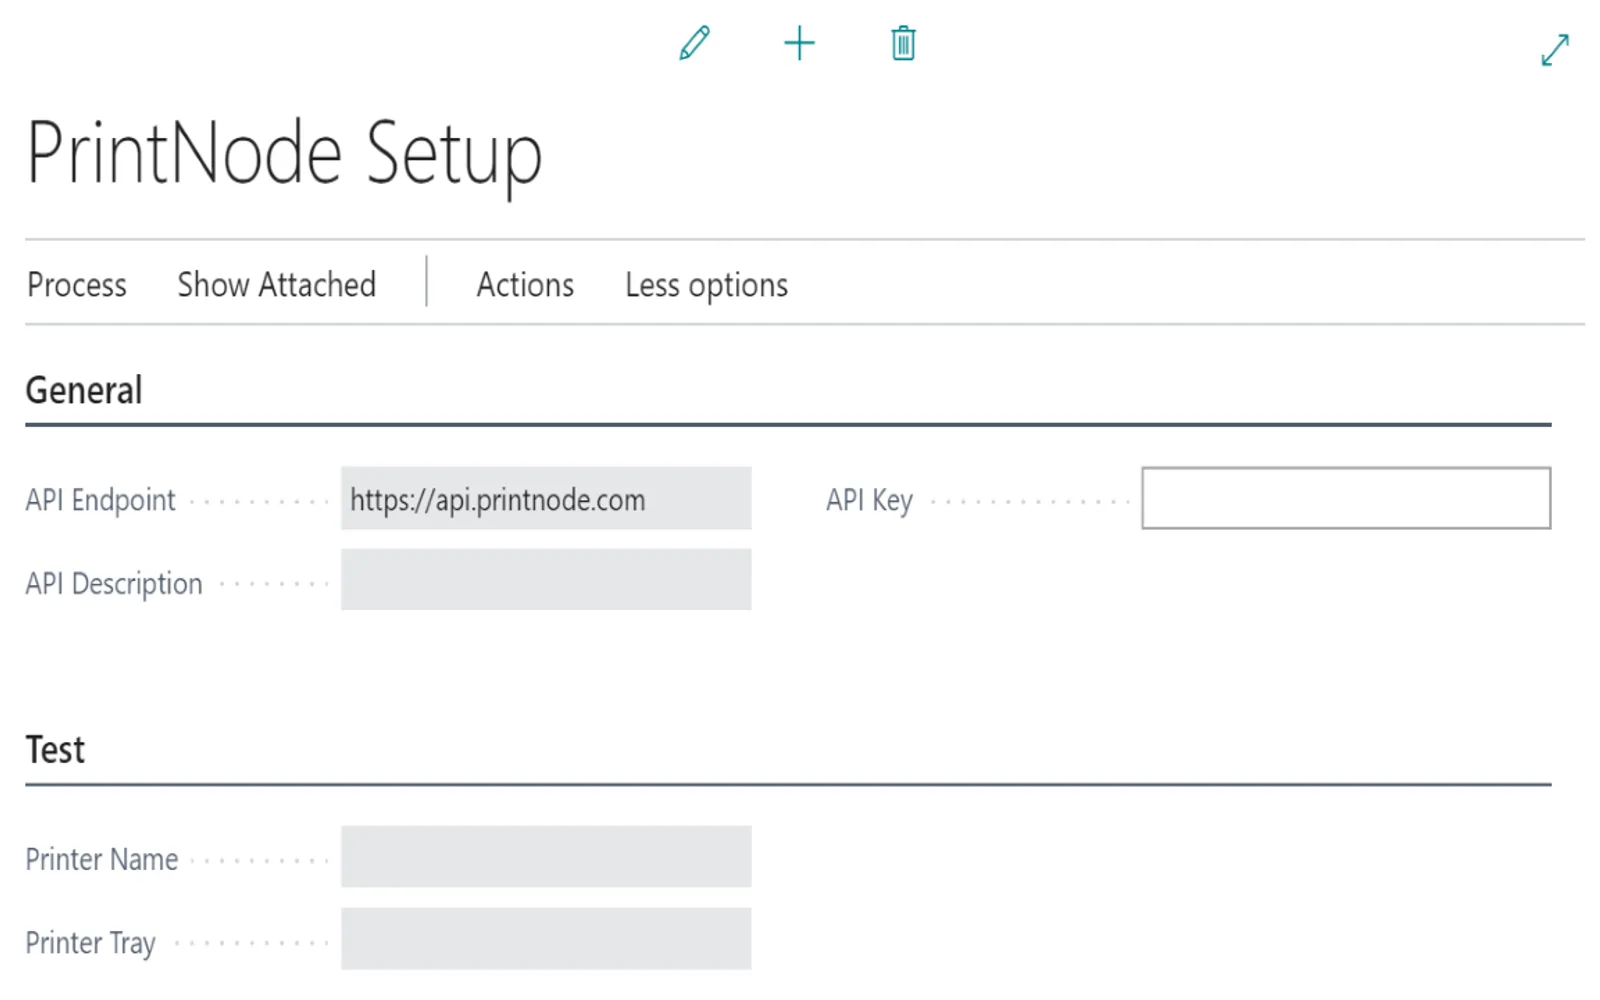The width and height of the screenshot is (1600, 1000).
Task: Click the API Endpoint field
Action: (546, 498)
